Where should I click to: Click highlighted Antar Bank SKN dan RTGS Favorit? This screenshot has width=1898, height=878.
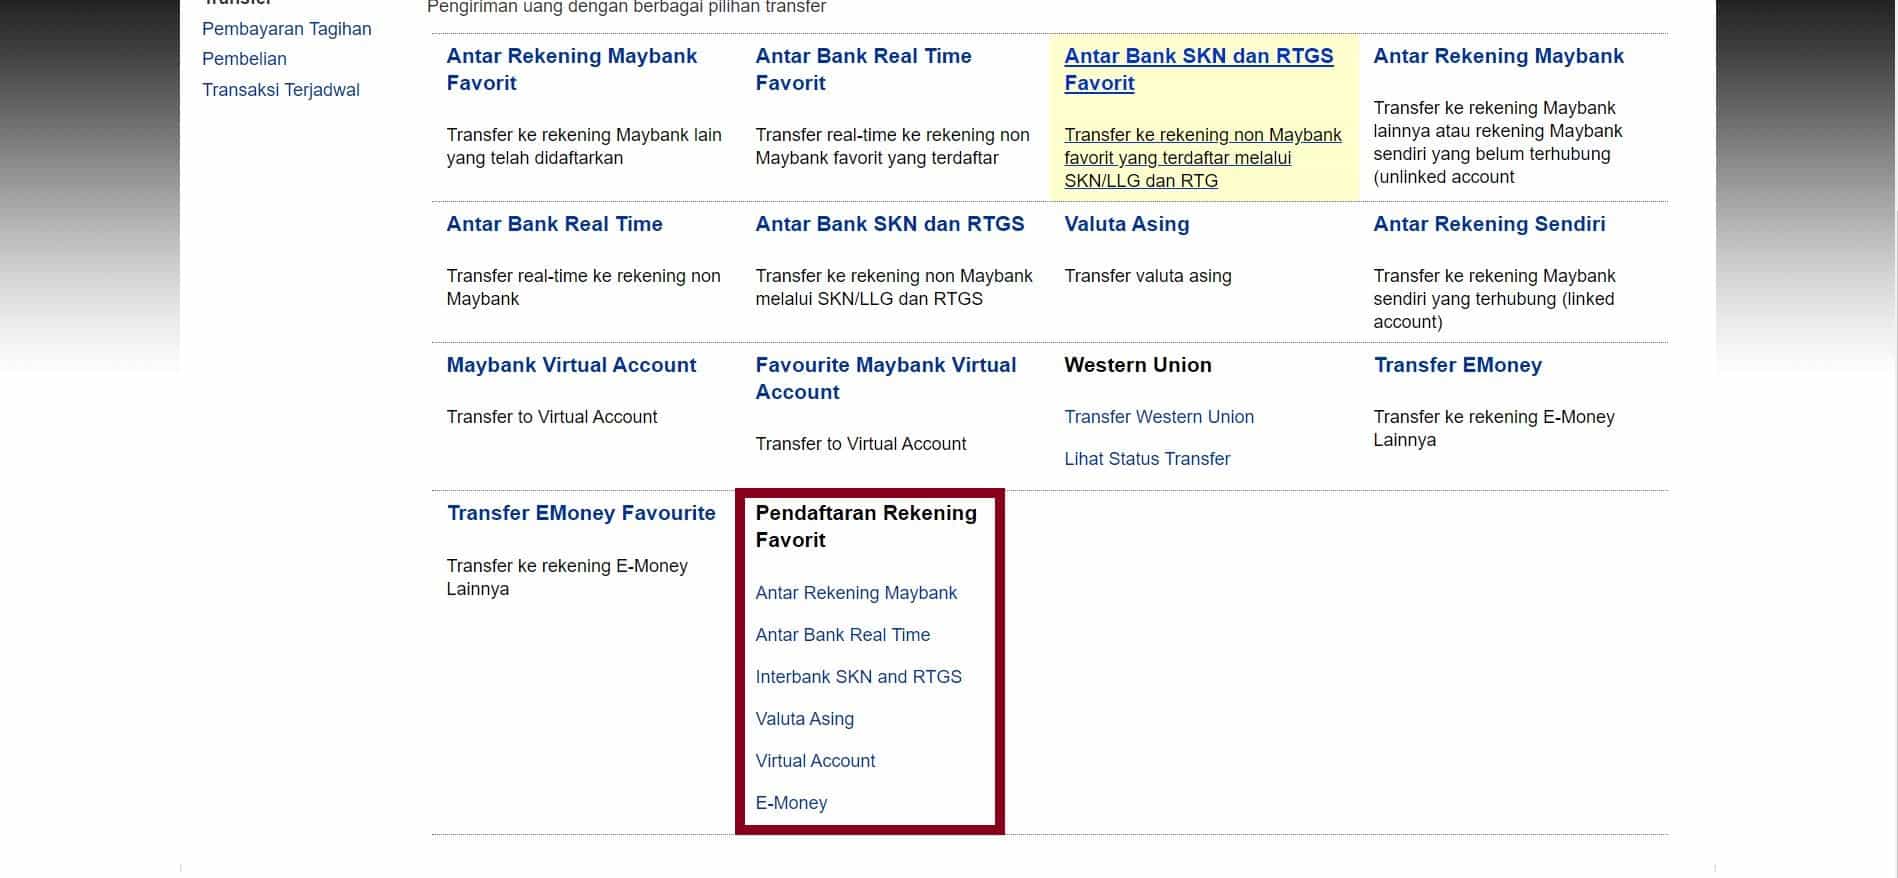point(1197,69)
